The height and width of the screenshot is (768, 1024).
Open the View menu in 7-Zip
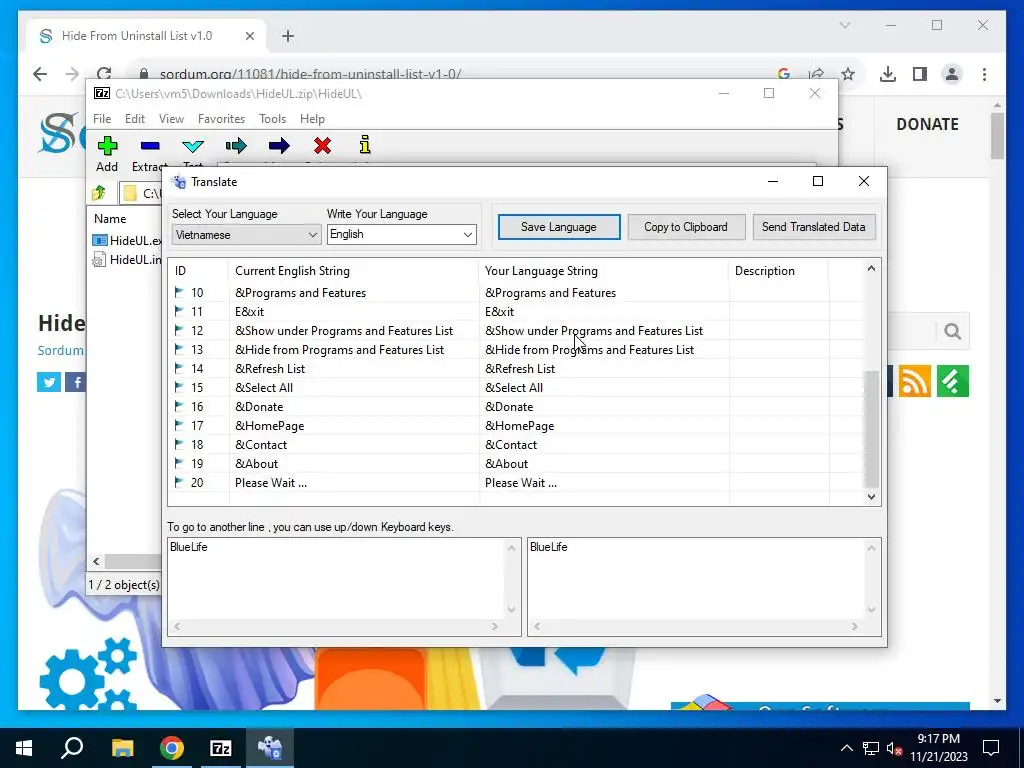tap(171, 119)
